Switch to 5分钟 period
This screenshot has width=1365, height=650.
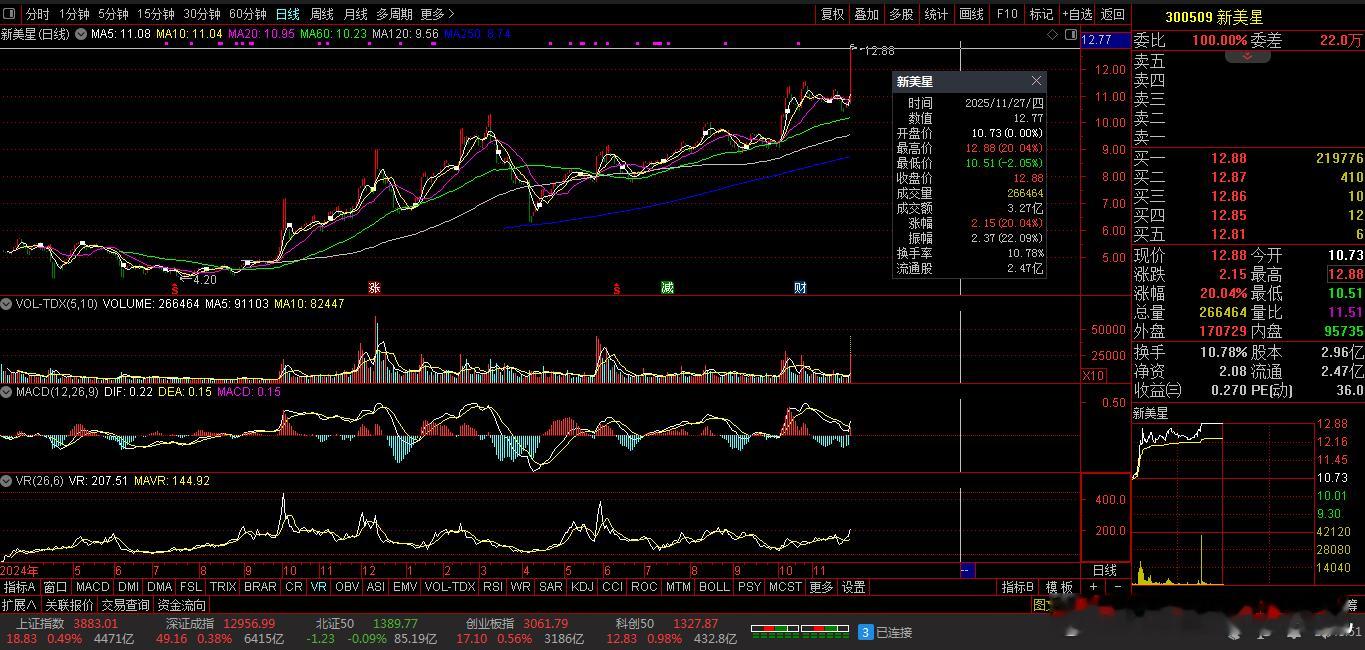pos(113,14)
